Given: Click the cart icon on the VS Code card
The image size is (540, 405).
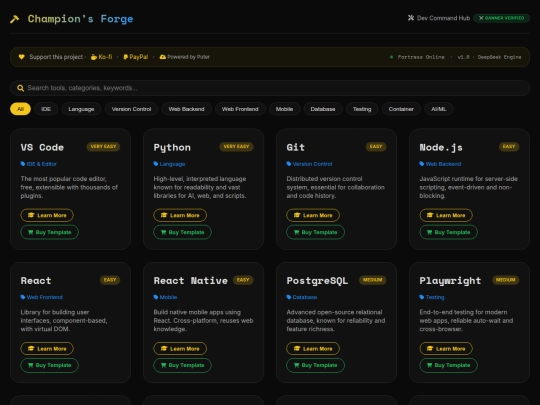Looking at the screenshot, I should [30, 232].
